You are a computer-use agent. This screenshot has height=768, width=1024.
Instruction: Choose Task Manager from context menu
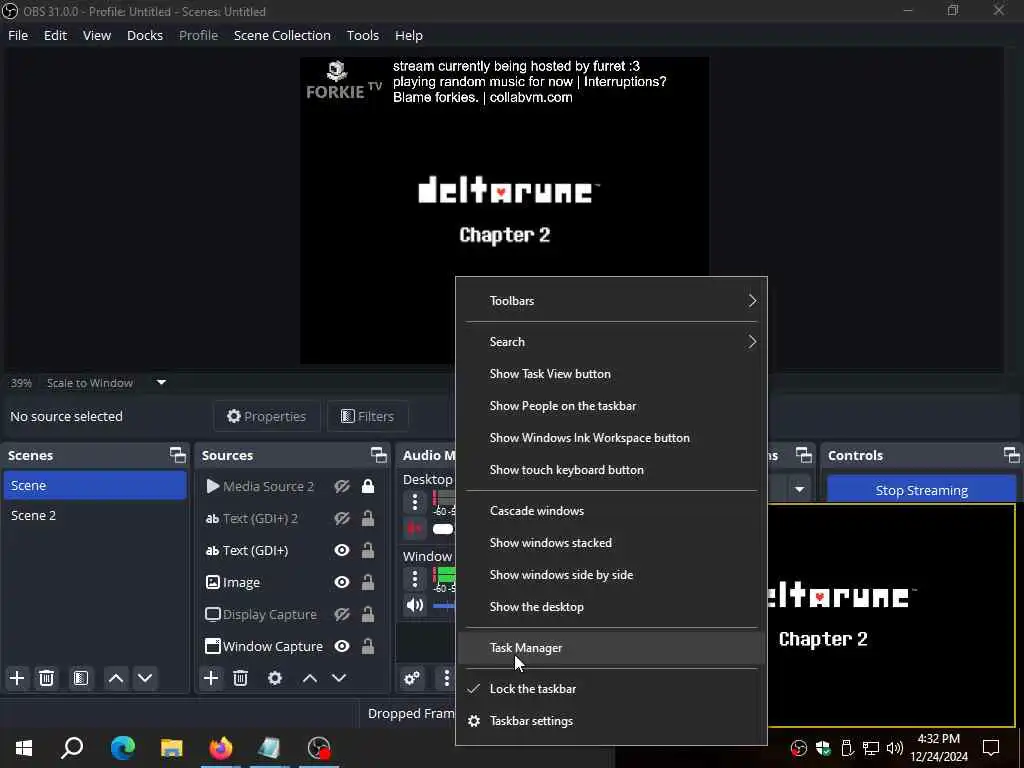click(x=611, y=648)
